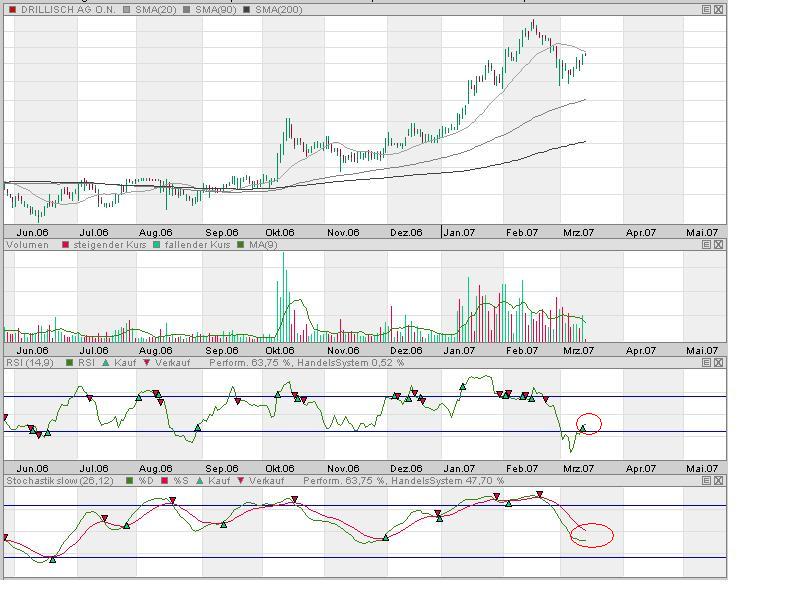This screenshot has height=600, width=800.
Task: Click Okt.06 on the price chart axis
Action: (x=280, y=233)
